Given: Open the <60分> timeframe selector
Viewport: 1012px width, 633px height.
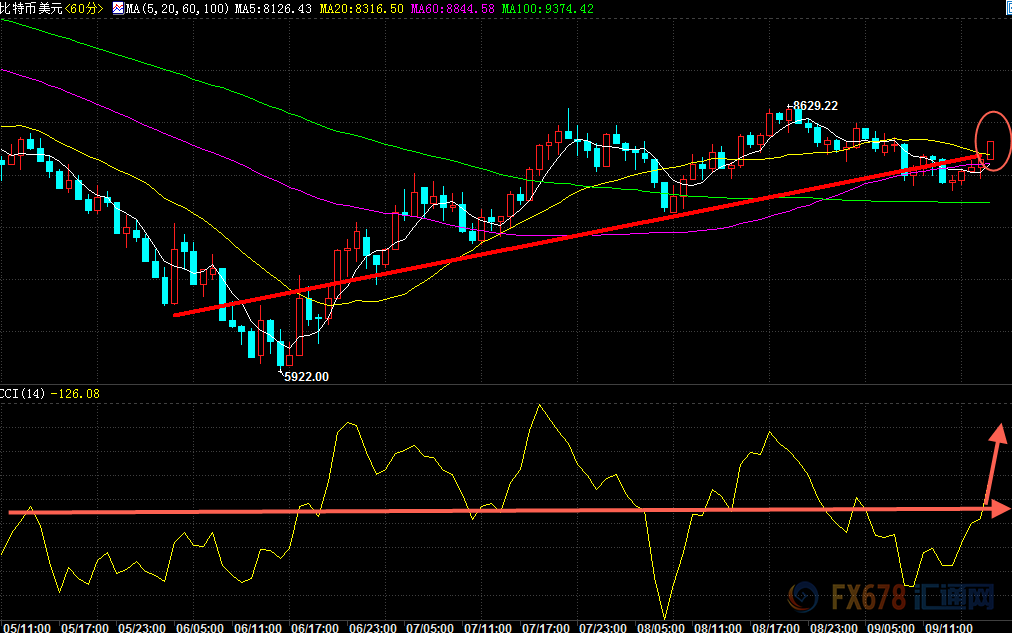Looking at the screenshot, I should [x=85, y=8].
